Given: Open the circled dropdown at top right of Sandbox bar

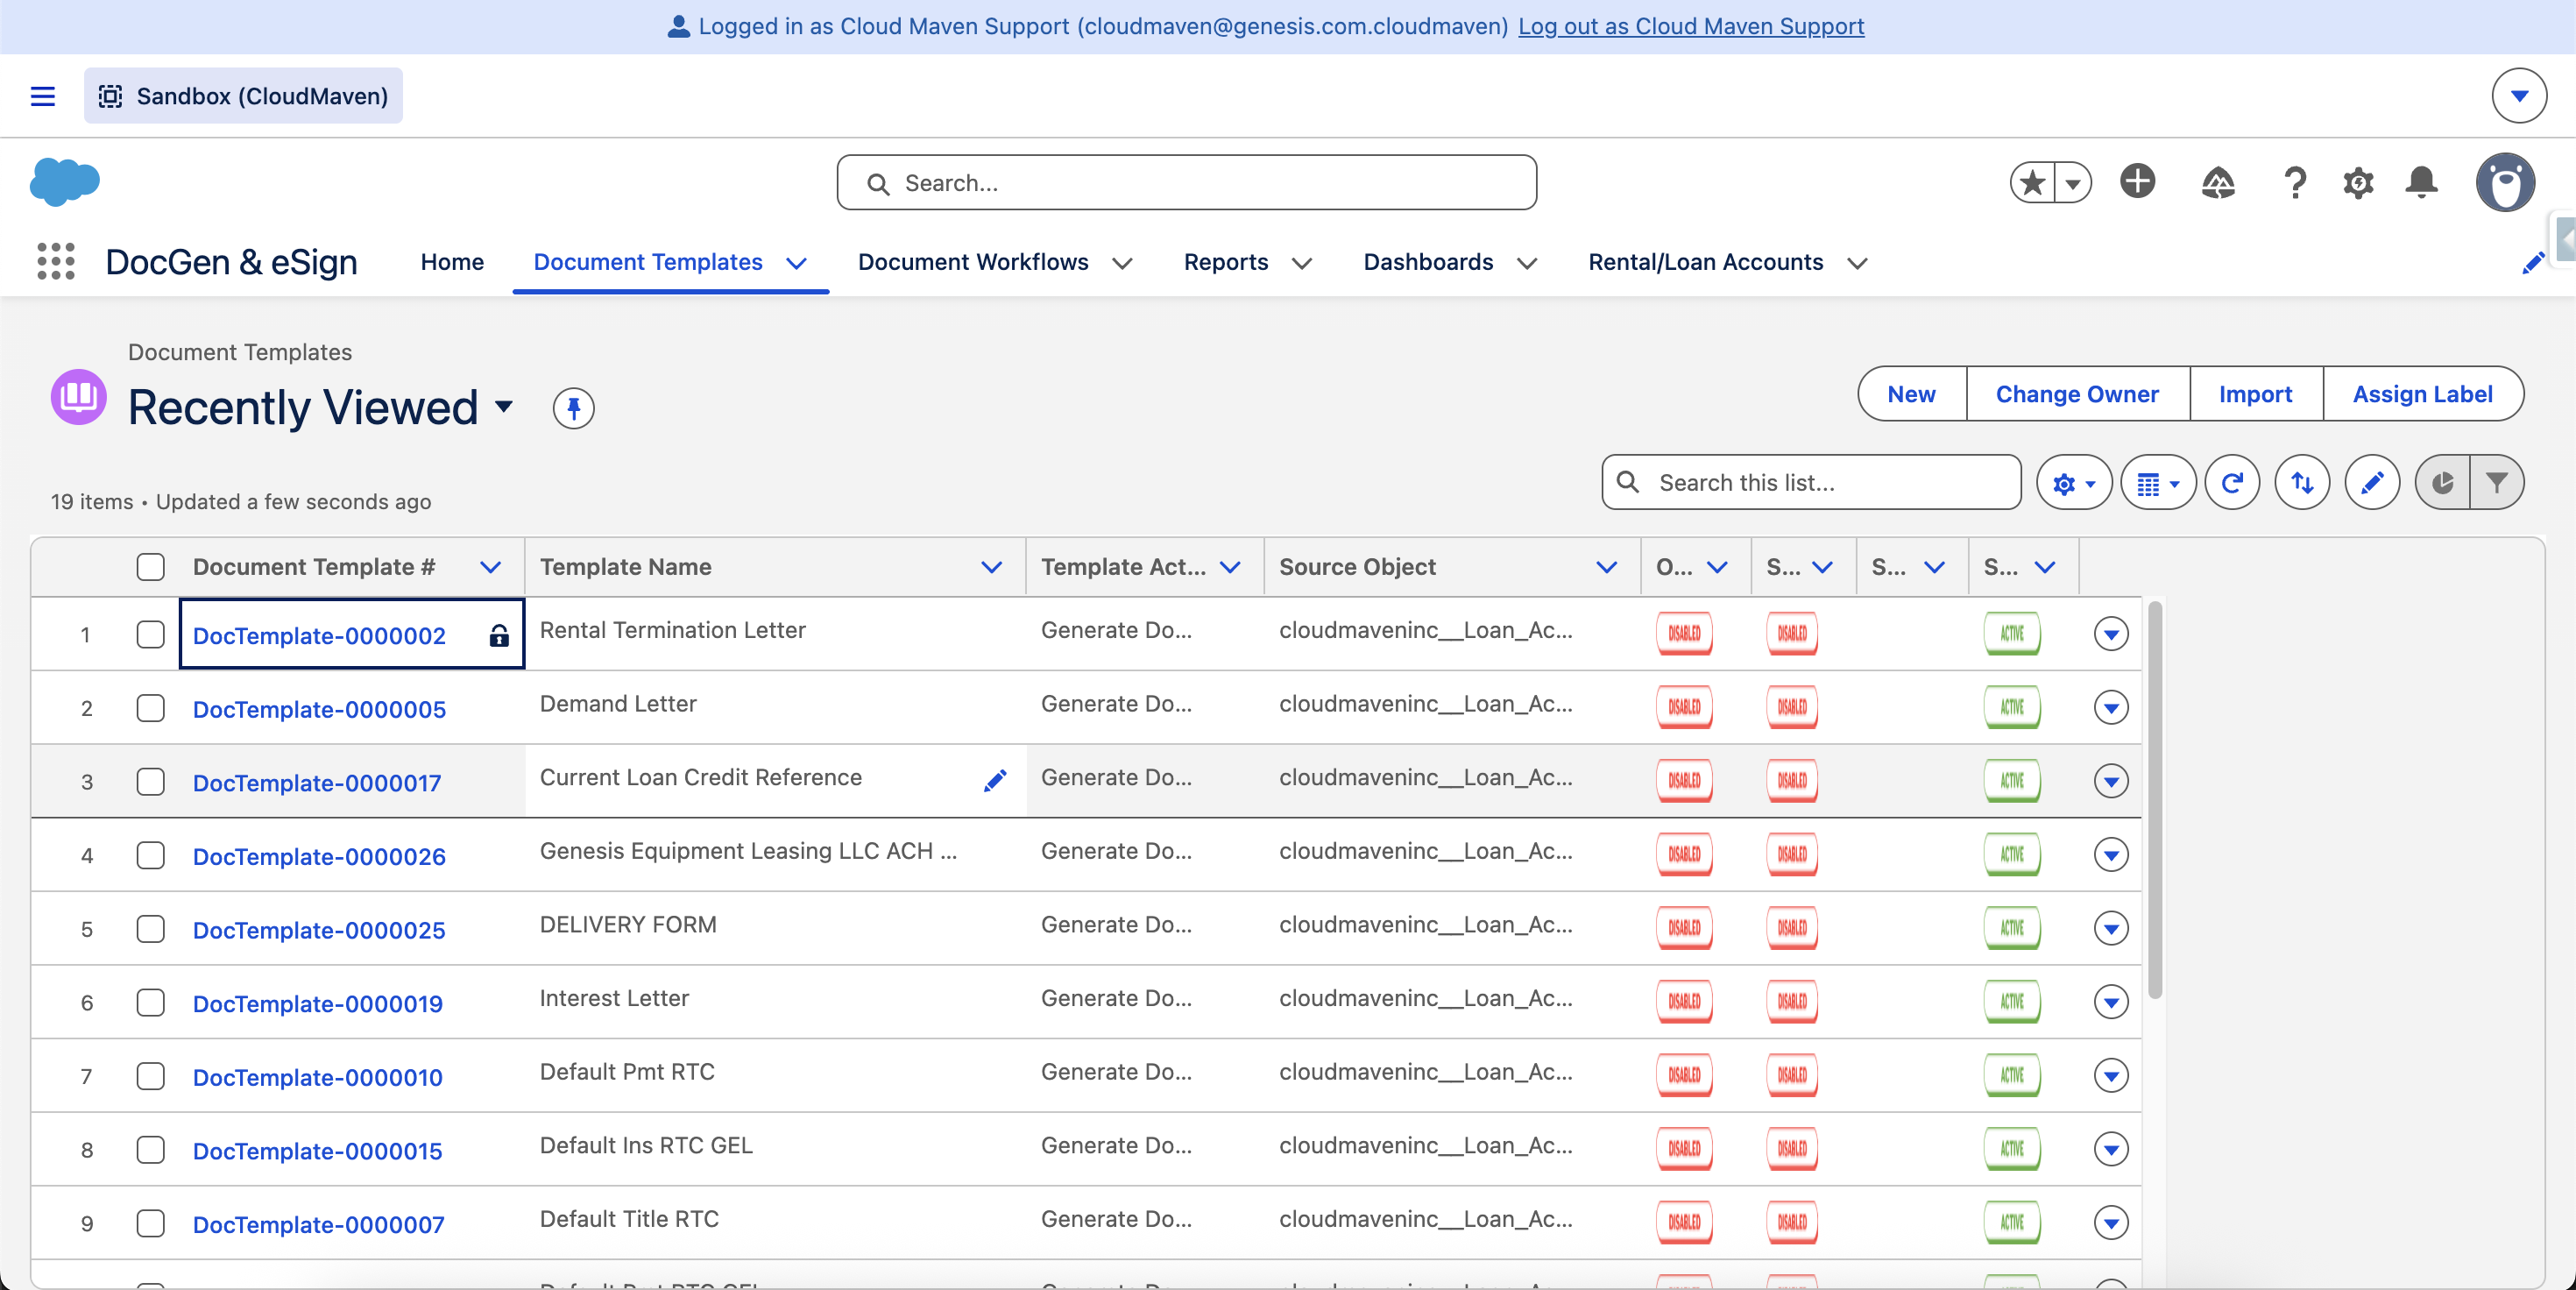Looking at the screenshot, I should click(2519, 96).
